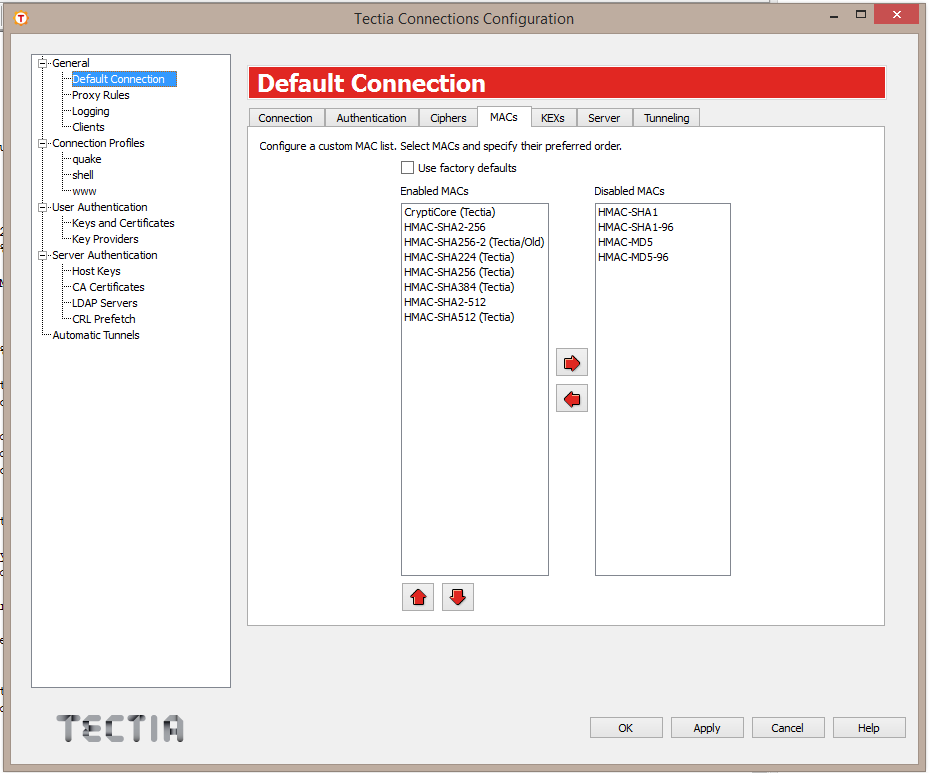930x773 pixels.
Task: Select Proxy Rules in the tree
Action: (x=100, y=95)
